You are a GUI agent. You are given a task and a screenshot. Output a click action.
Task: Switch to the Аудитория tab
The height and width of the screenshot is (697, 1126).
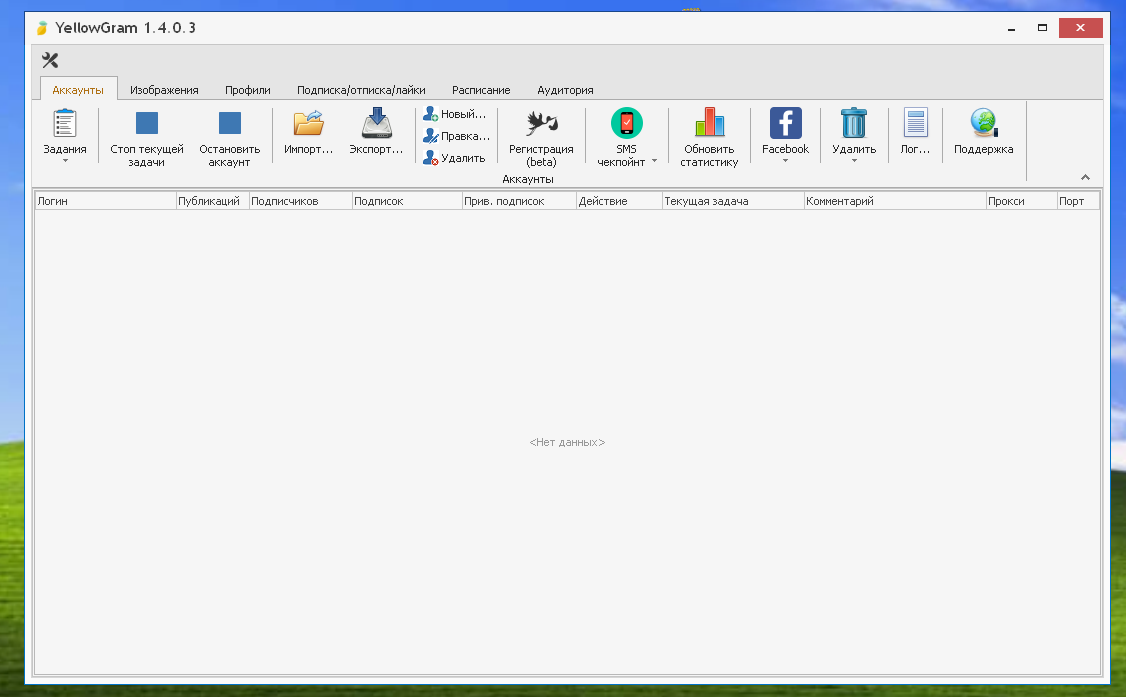(565, 90)
